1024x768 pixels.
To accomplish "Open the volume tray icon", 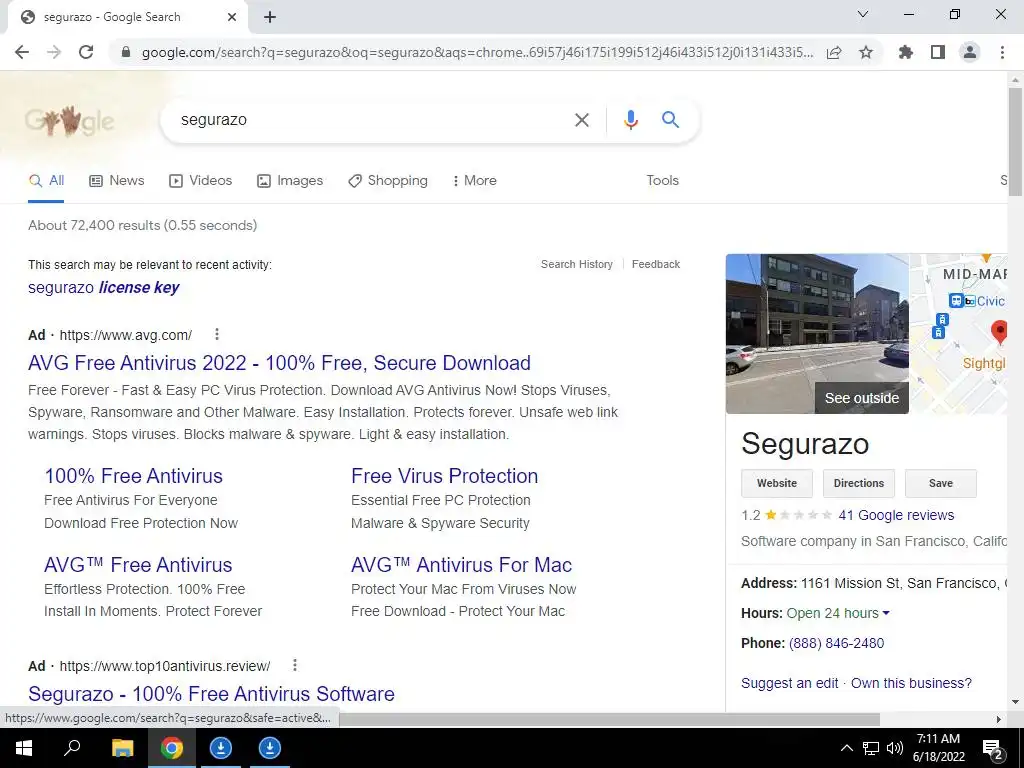I will [x=895, y=748].
